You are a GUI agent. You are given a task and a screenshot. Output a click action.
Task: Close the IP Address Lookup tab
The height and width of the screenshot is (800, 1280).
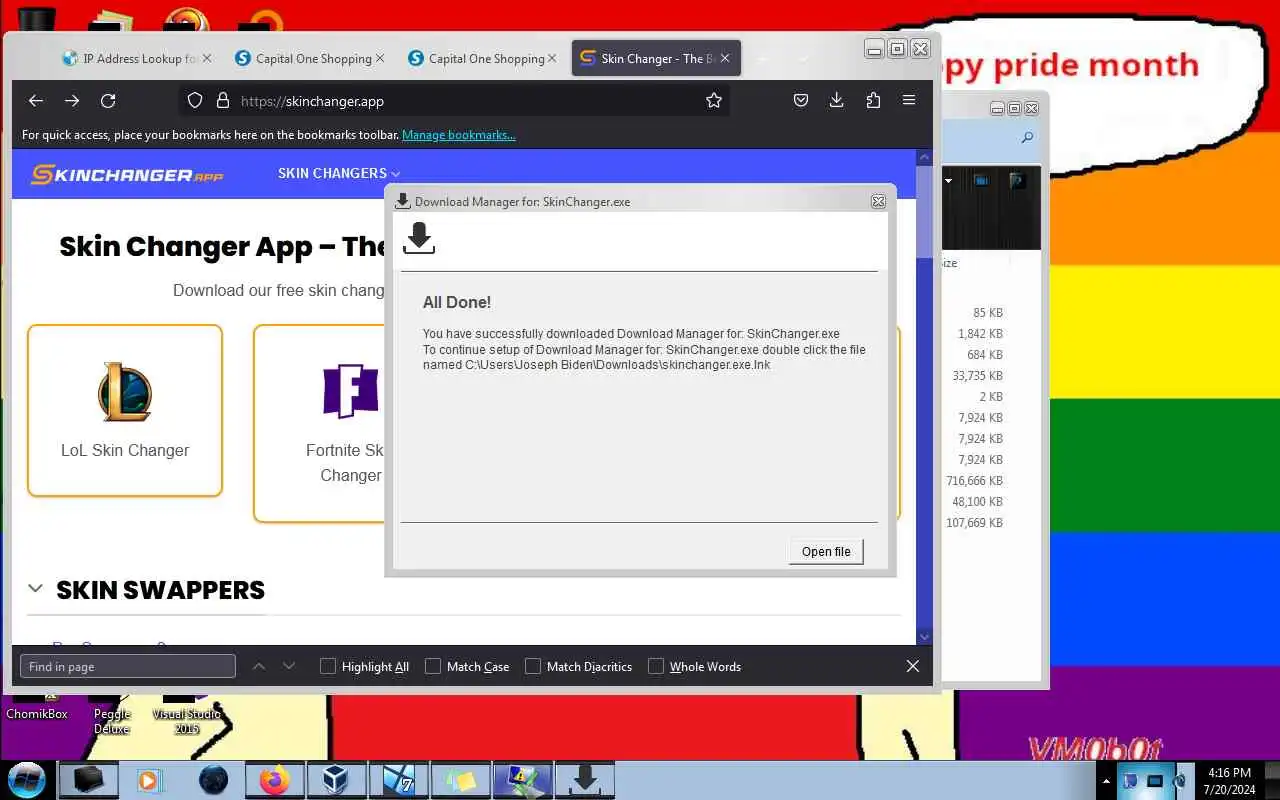tap(207, 58)
